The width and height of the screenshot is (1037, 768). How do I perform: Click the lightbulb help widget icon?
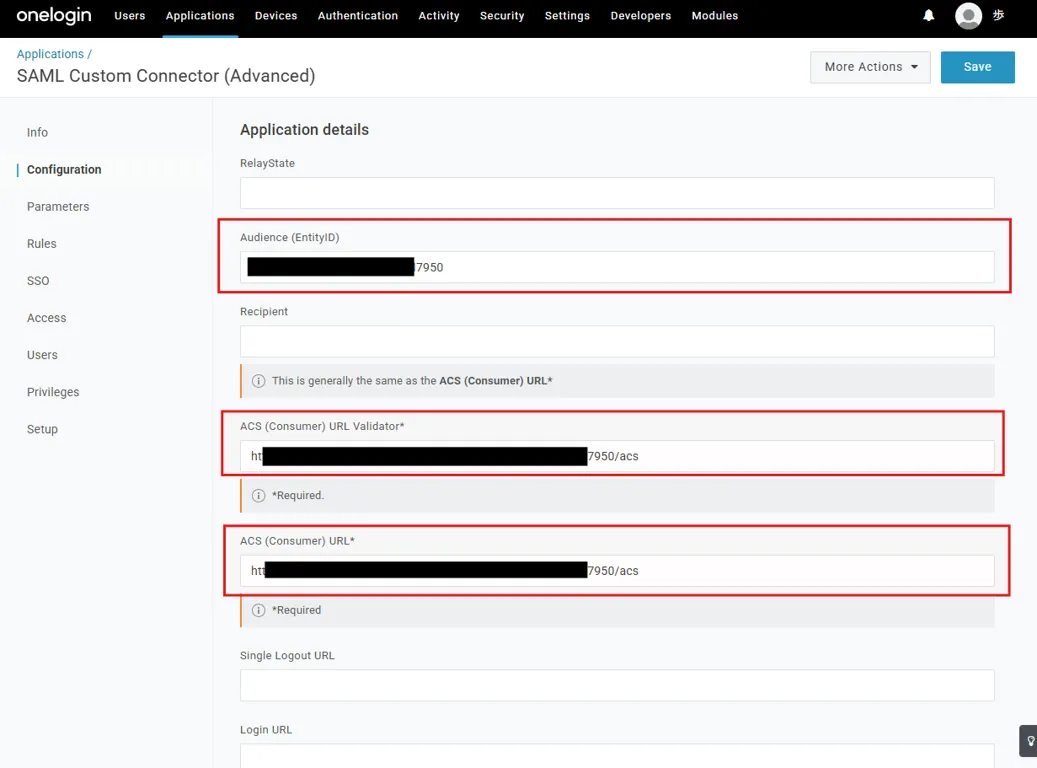tap(1030, 741)
